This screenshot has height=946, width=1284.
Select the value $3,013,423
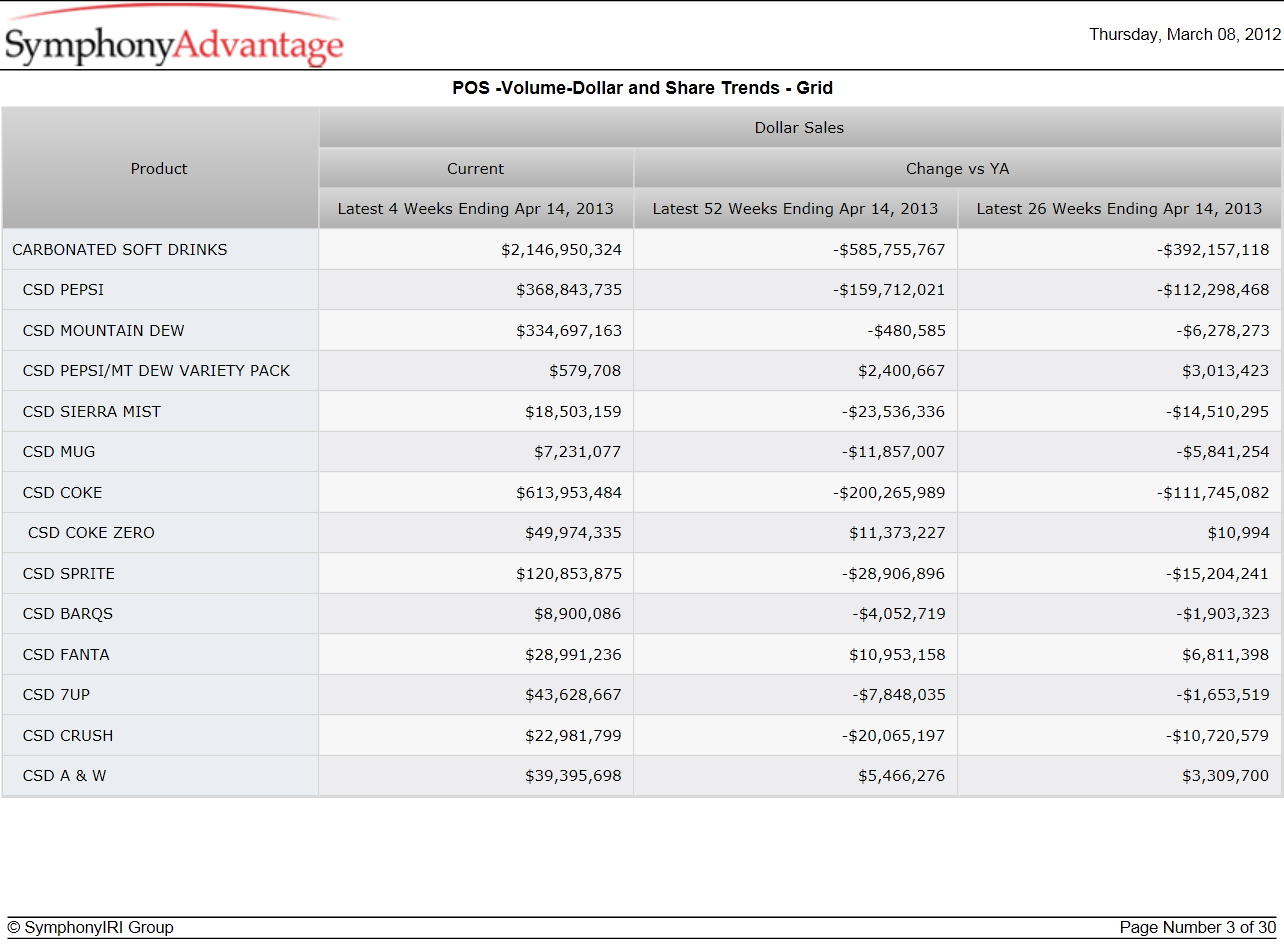click(1225, 371)
